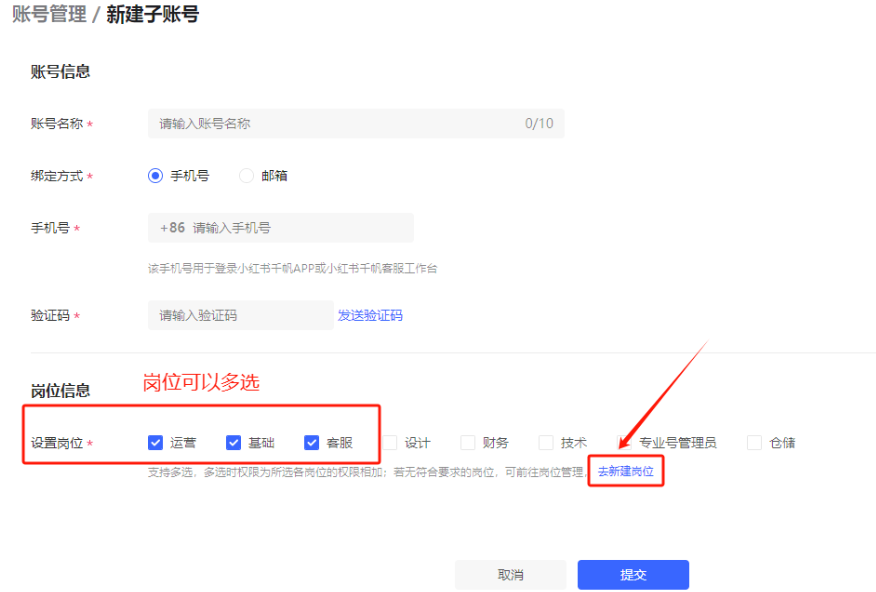Screen dimensions: 876x592
Task: Check the 技术 role checkbox
Action: click(x=546, y=443)
